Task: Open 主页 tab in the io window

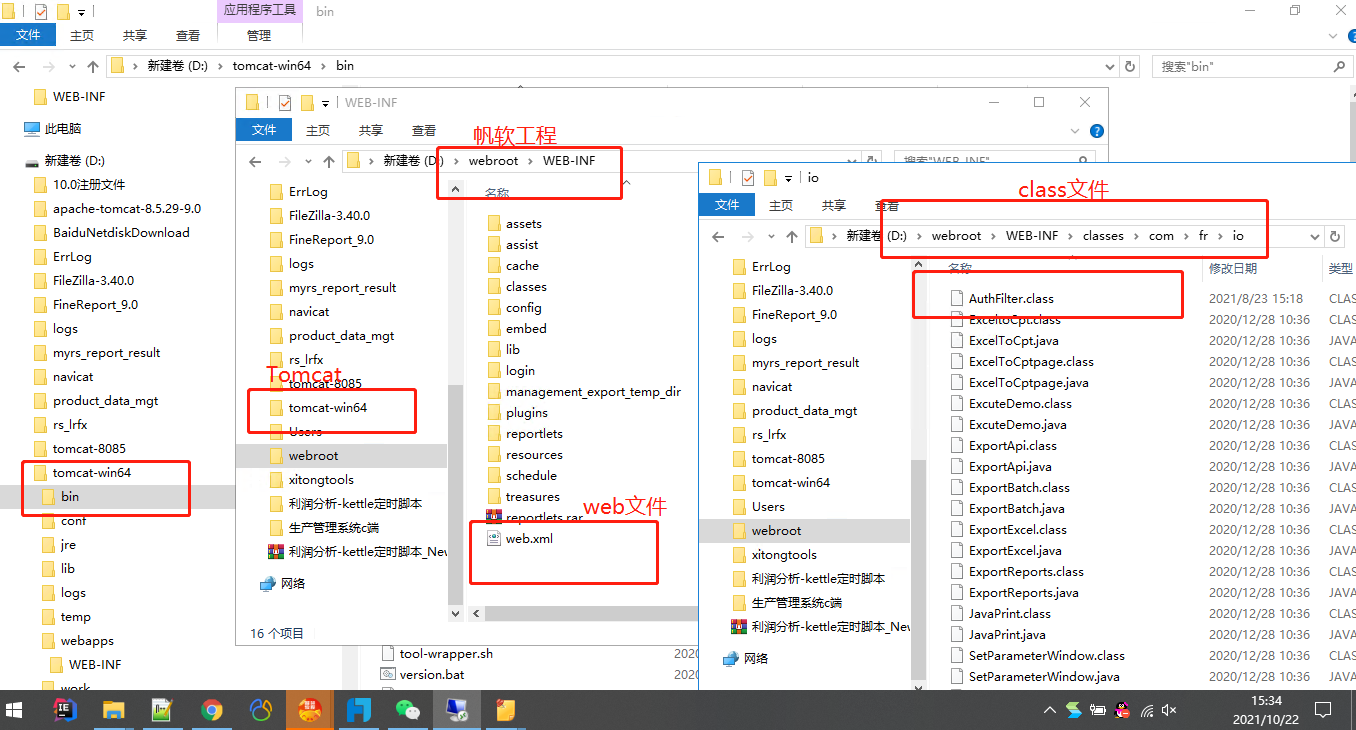Action: point(780,205)
